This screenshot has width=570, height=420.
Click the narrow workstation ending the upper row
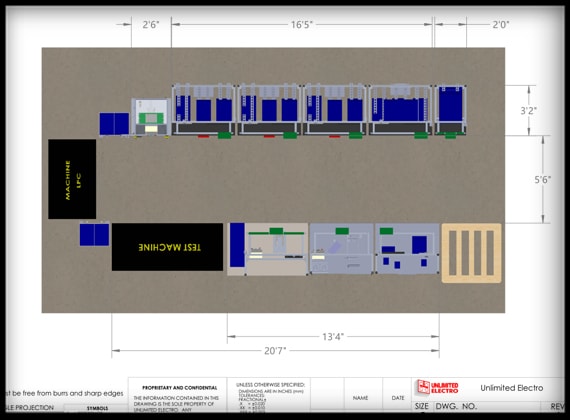click(x=451, y=111)
